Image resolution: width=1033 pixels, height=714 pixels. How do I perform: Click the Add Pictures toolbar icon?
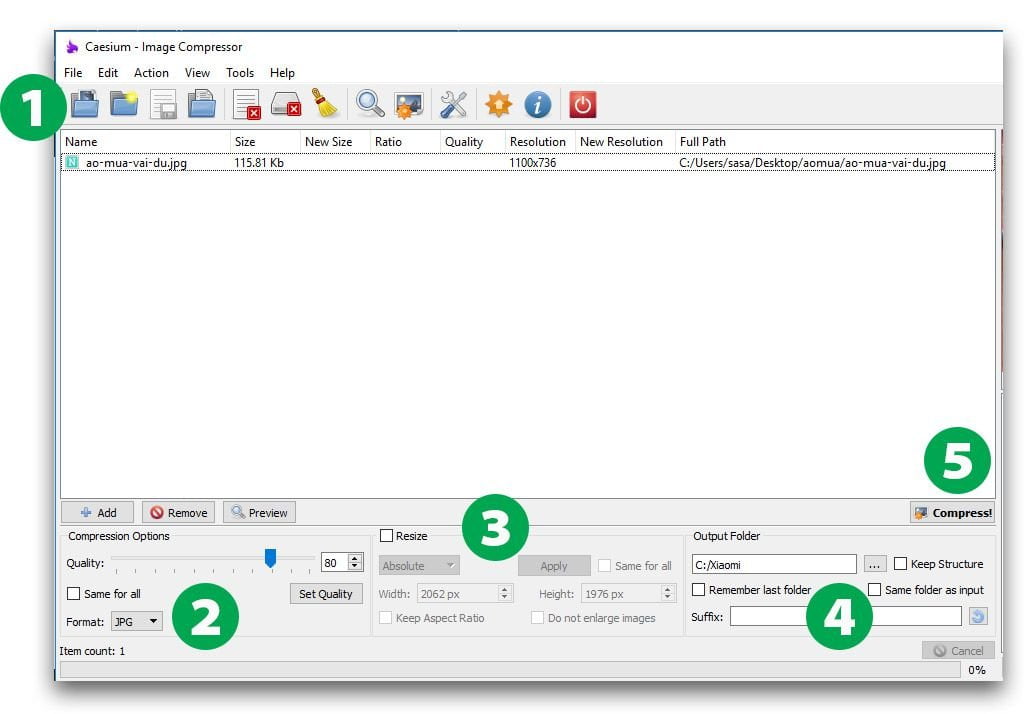(85, 103)
